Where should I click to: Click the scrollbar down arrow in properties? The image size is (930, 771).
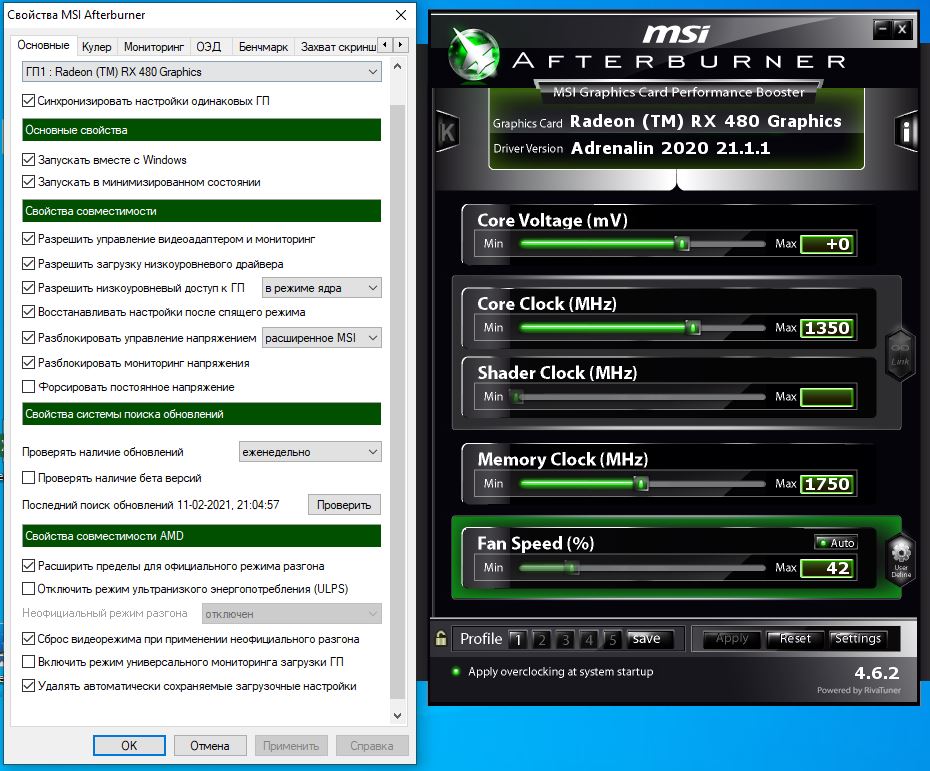click(x=397, y=716)
